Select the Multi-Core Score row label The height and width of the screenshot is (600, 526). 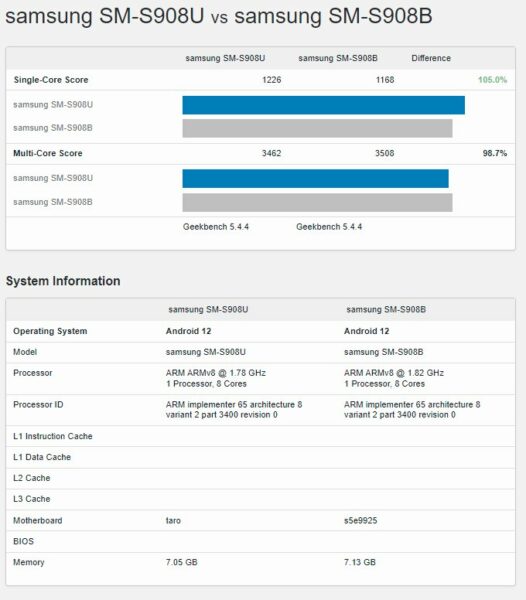(48, 153)
